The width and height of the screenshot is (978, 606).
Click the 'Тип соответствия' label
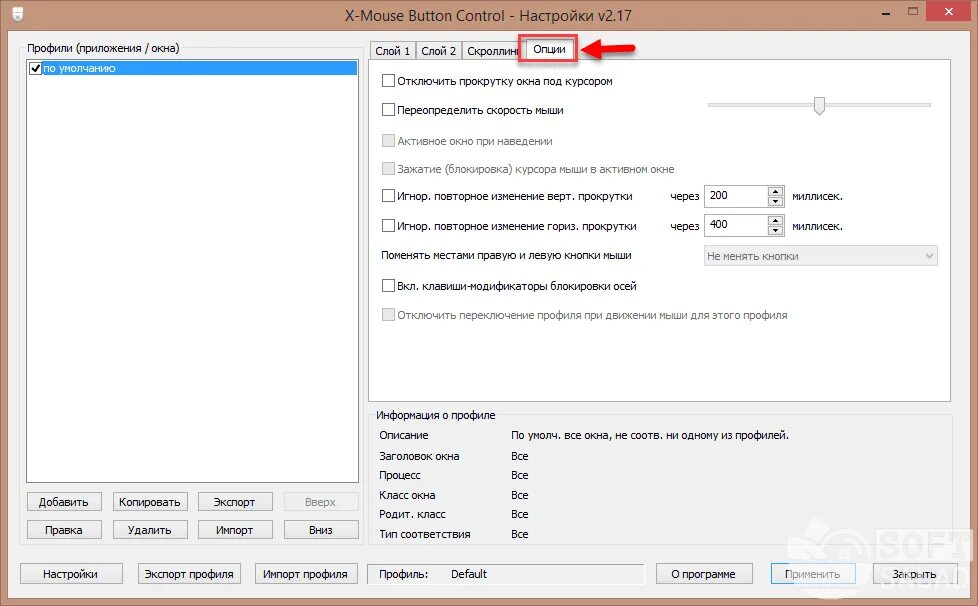tap(425, 534)
